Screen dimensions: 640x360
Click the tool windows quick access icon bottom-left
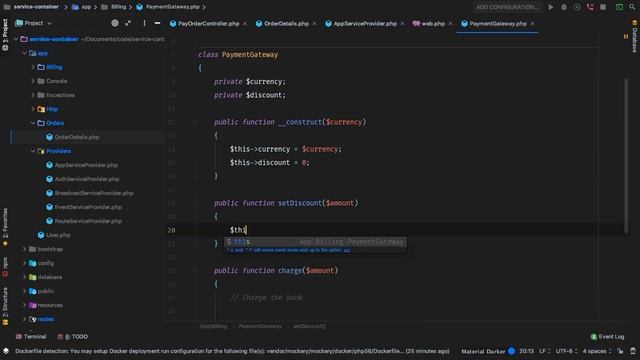point(6,351)
